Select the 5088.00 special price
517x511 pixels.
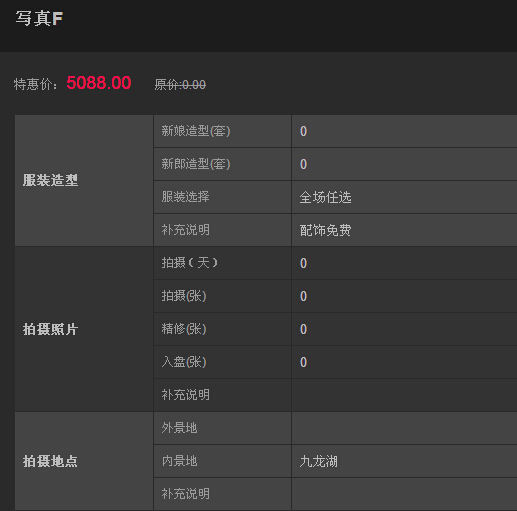(99, 83)
